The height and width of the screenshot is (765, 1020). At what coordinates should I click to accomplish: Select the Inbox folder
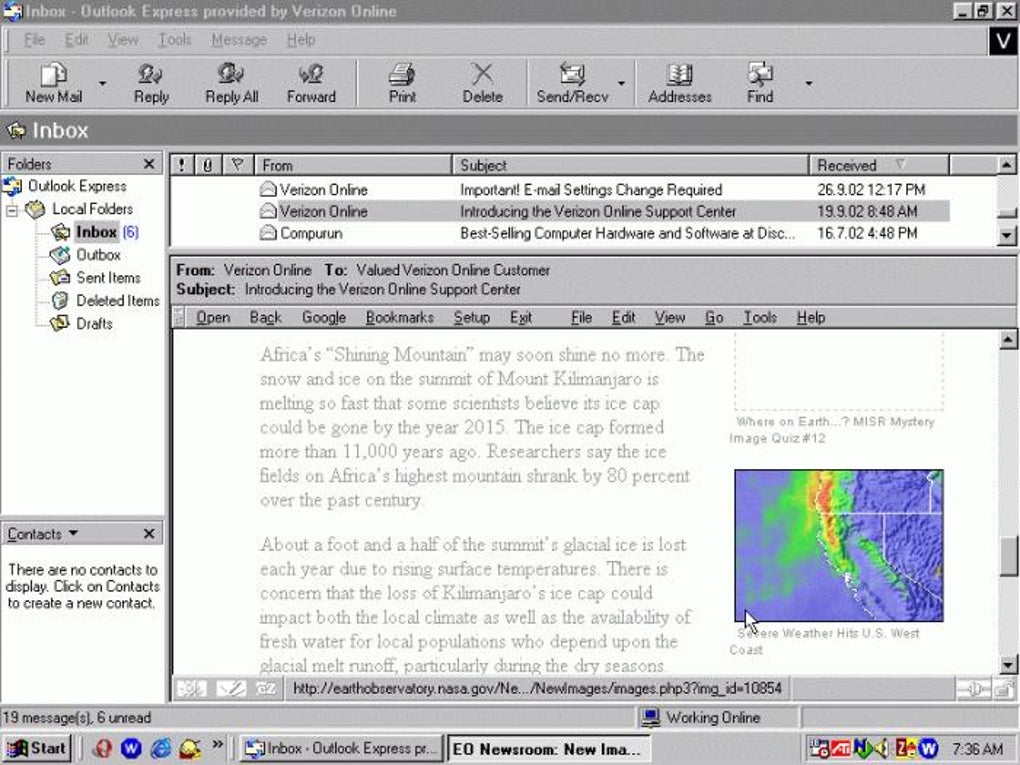pos(95,232)
